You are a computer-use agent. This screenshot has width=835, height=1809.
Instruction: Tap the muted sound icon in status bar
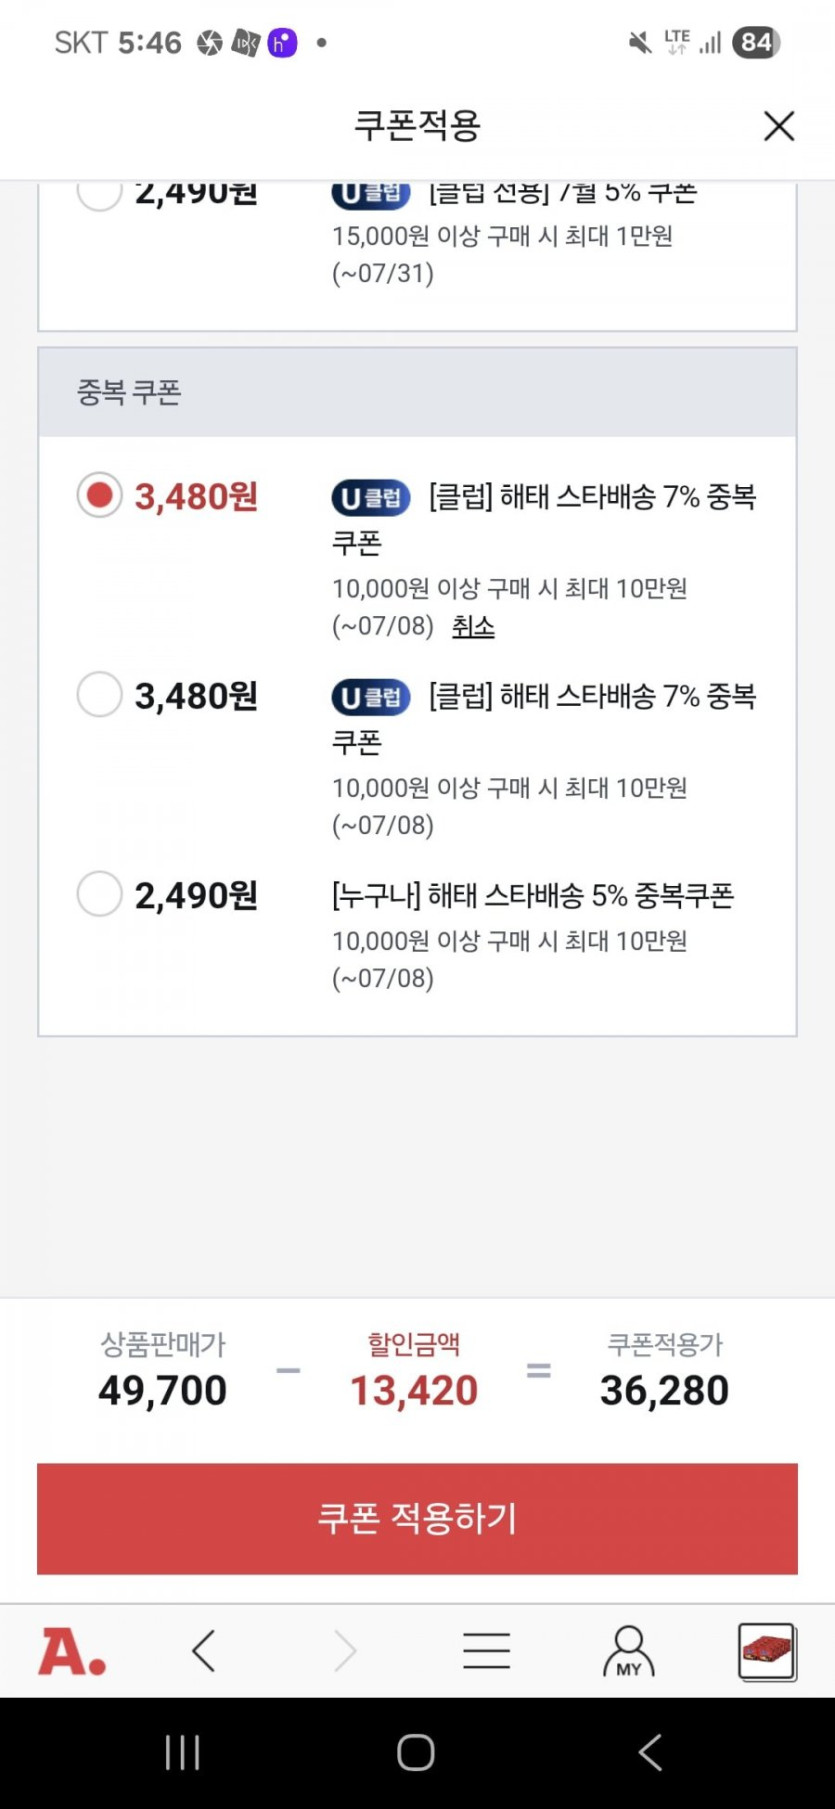(639, 43)
